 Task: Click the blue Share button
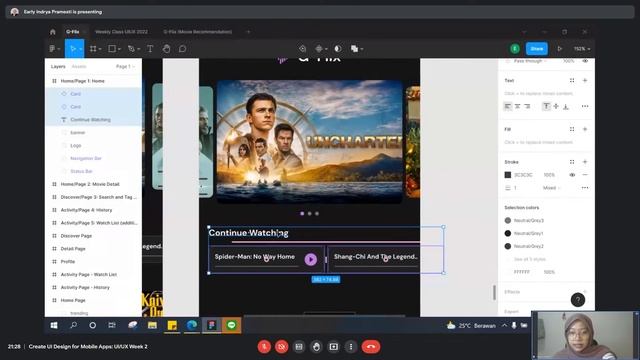537,49
